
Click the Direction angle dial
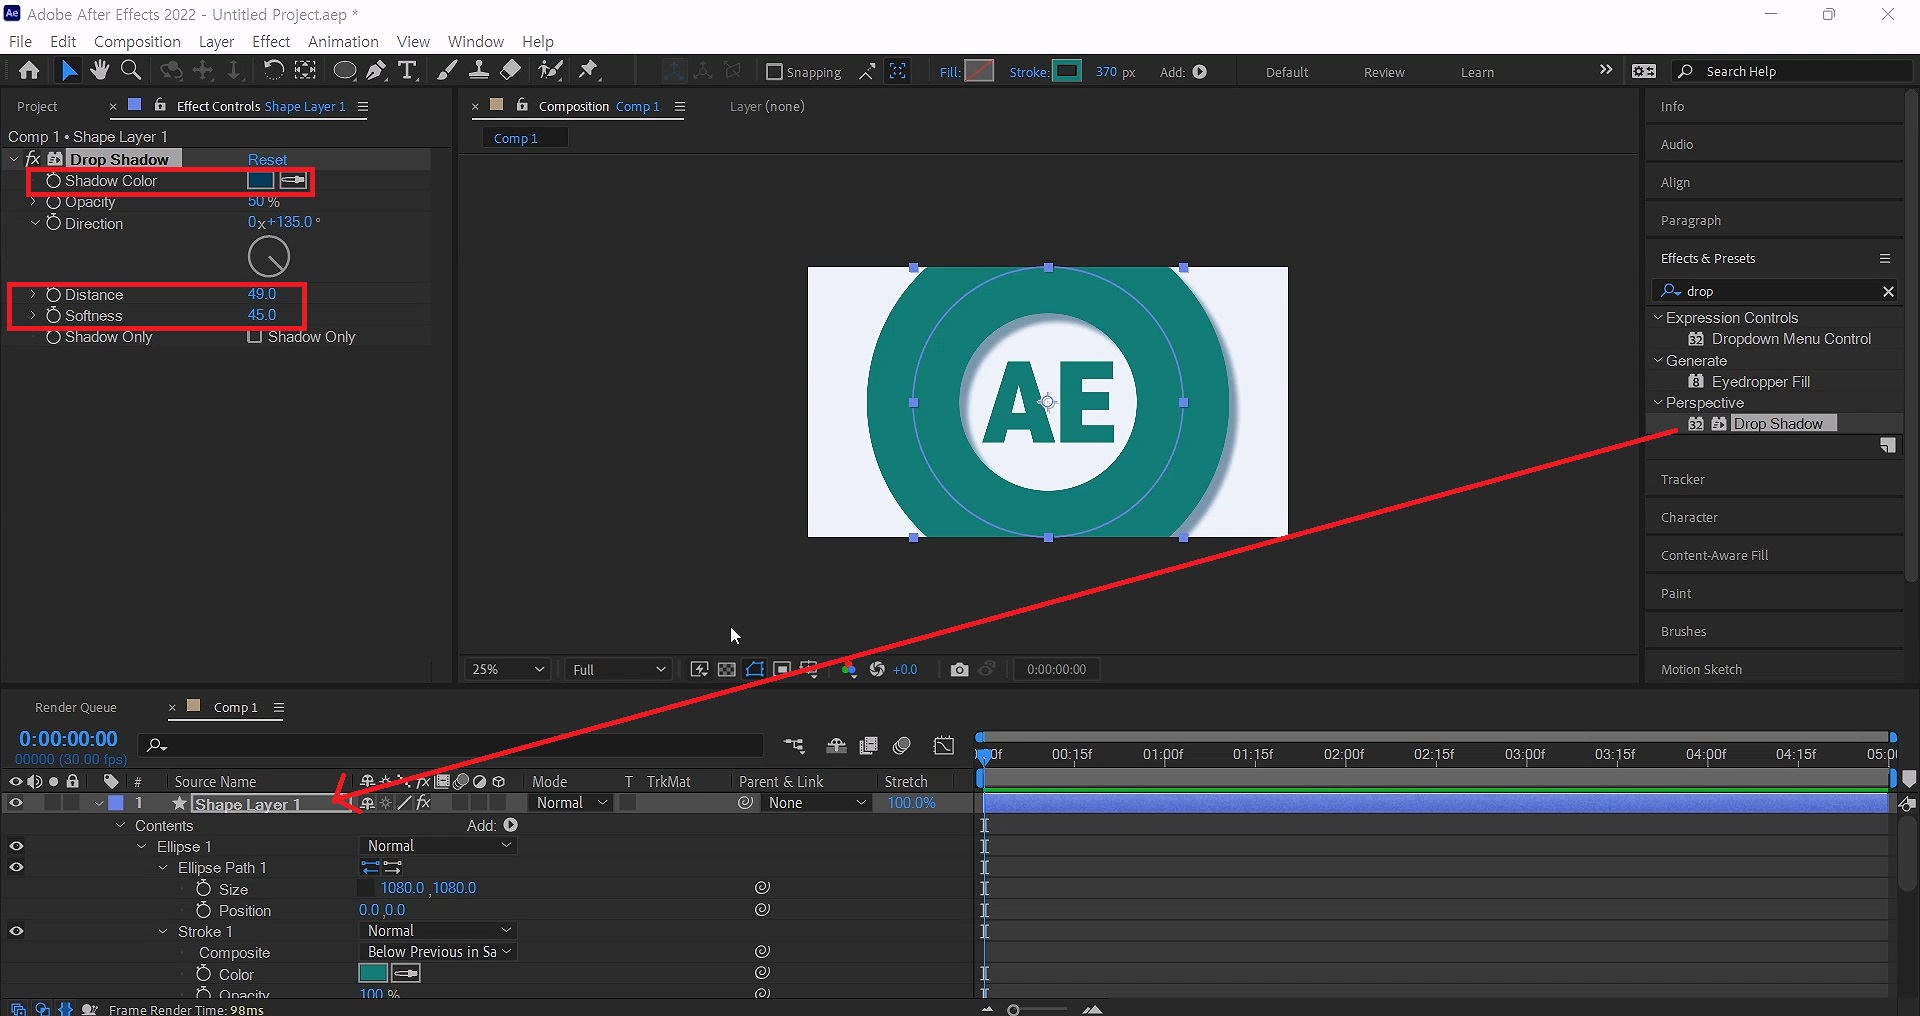pyautogui.click(x=269, y=257)
